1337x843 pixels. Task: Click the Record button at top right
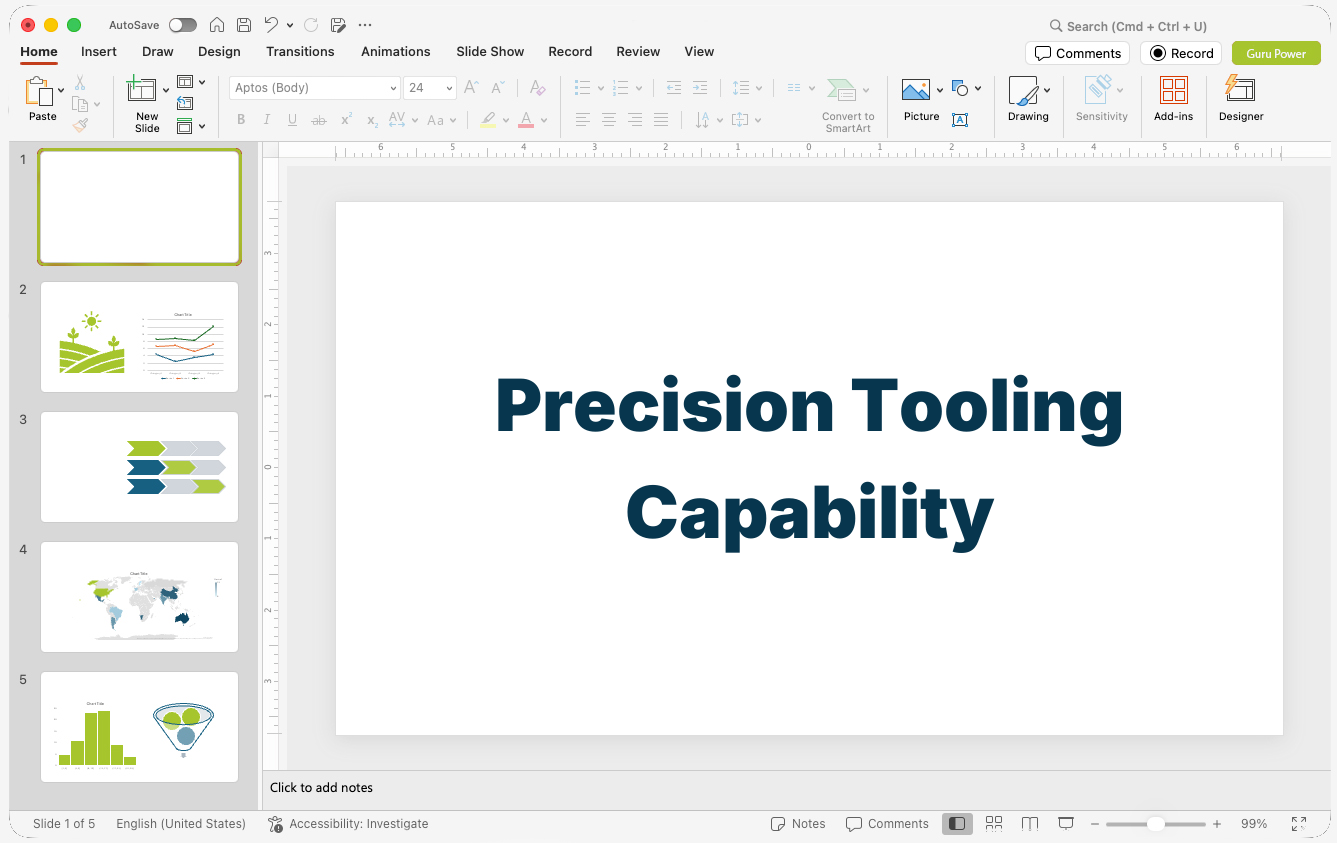point(1181,53)
